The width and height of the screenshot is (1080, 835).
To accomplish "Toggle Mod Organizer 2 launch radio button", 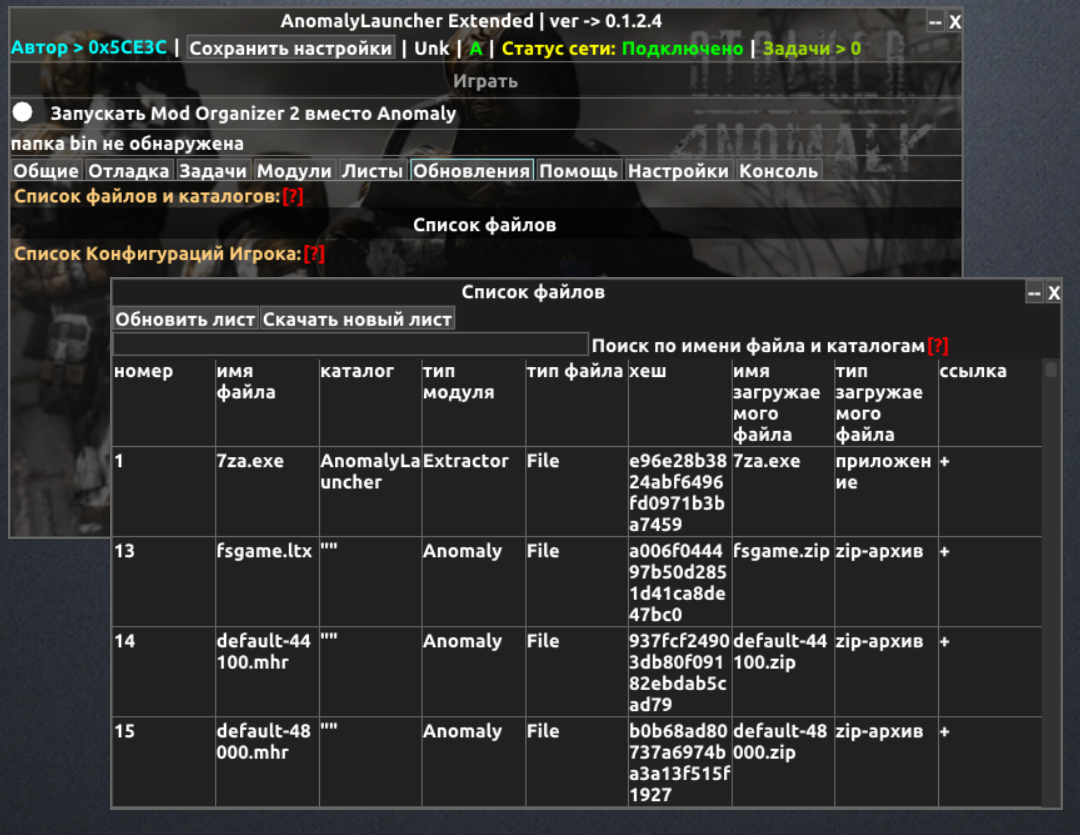I will point(23,112).
